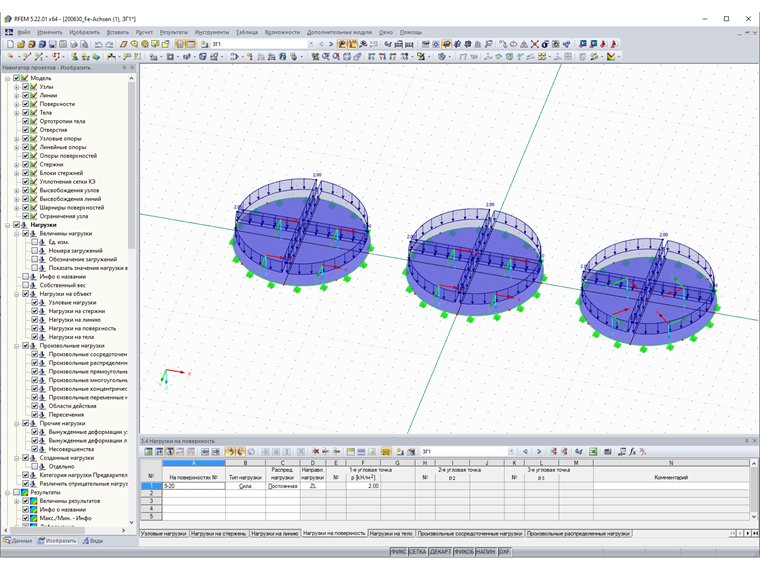Collapse the Нагрузки tree node
760x570 pixels.
8,225
